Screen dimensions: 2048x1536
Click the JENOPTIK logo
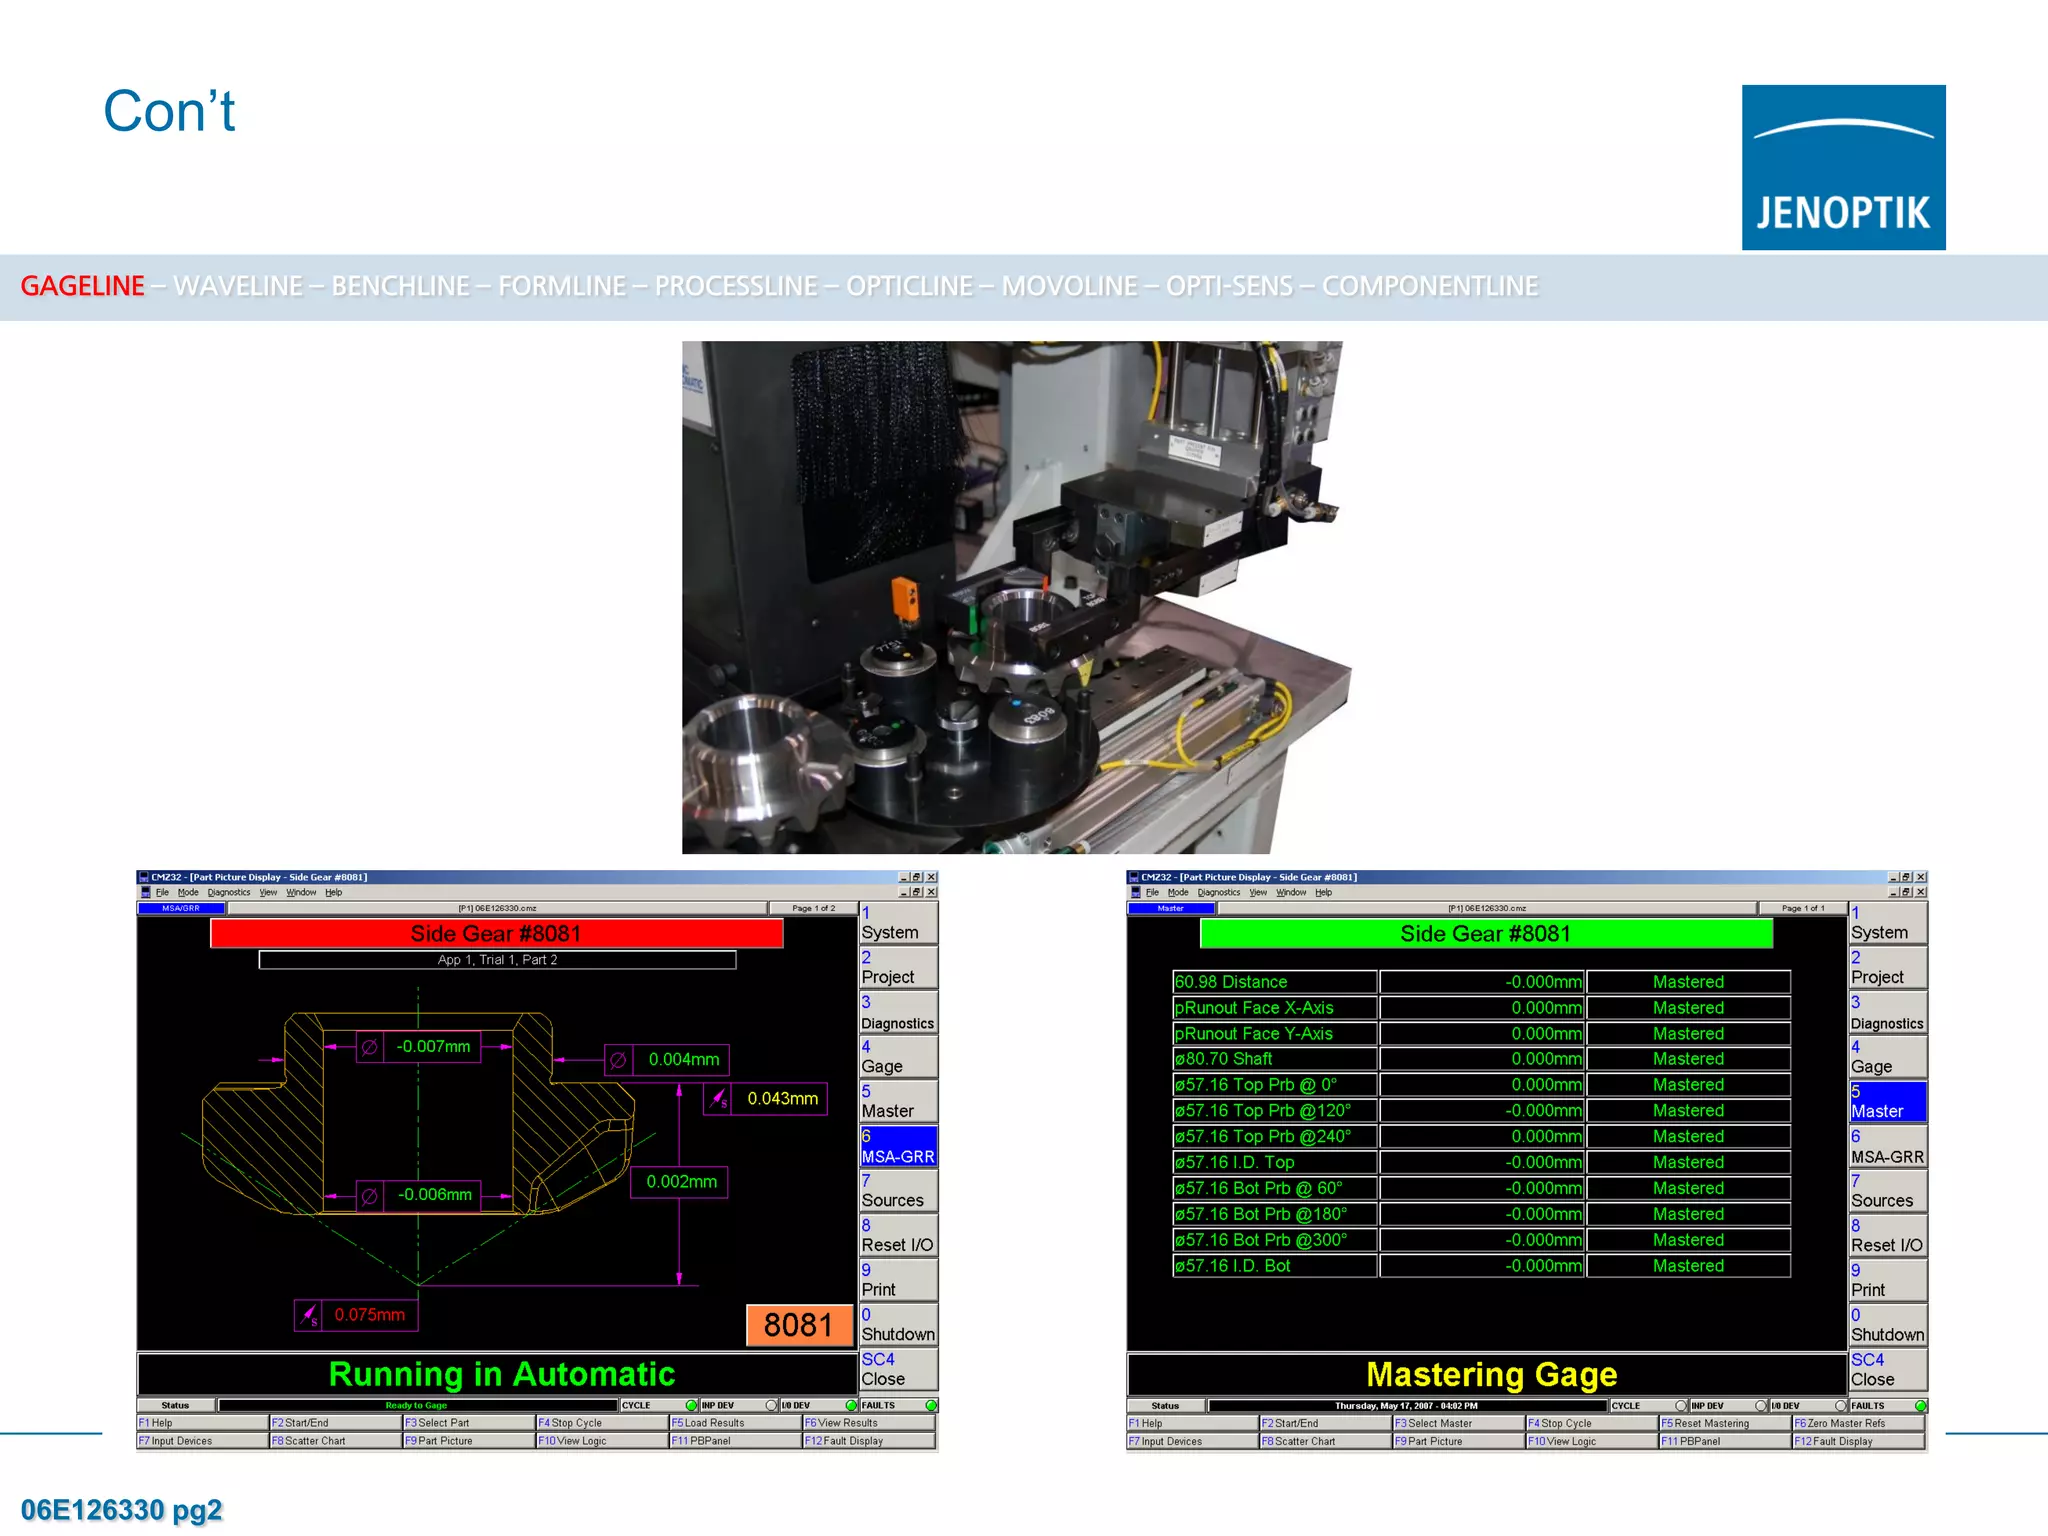(1843, 167)
